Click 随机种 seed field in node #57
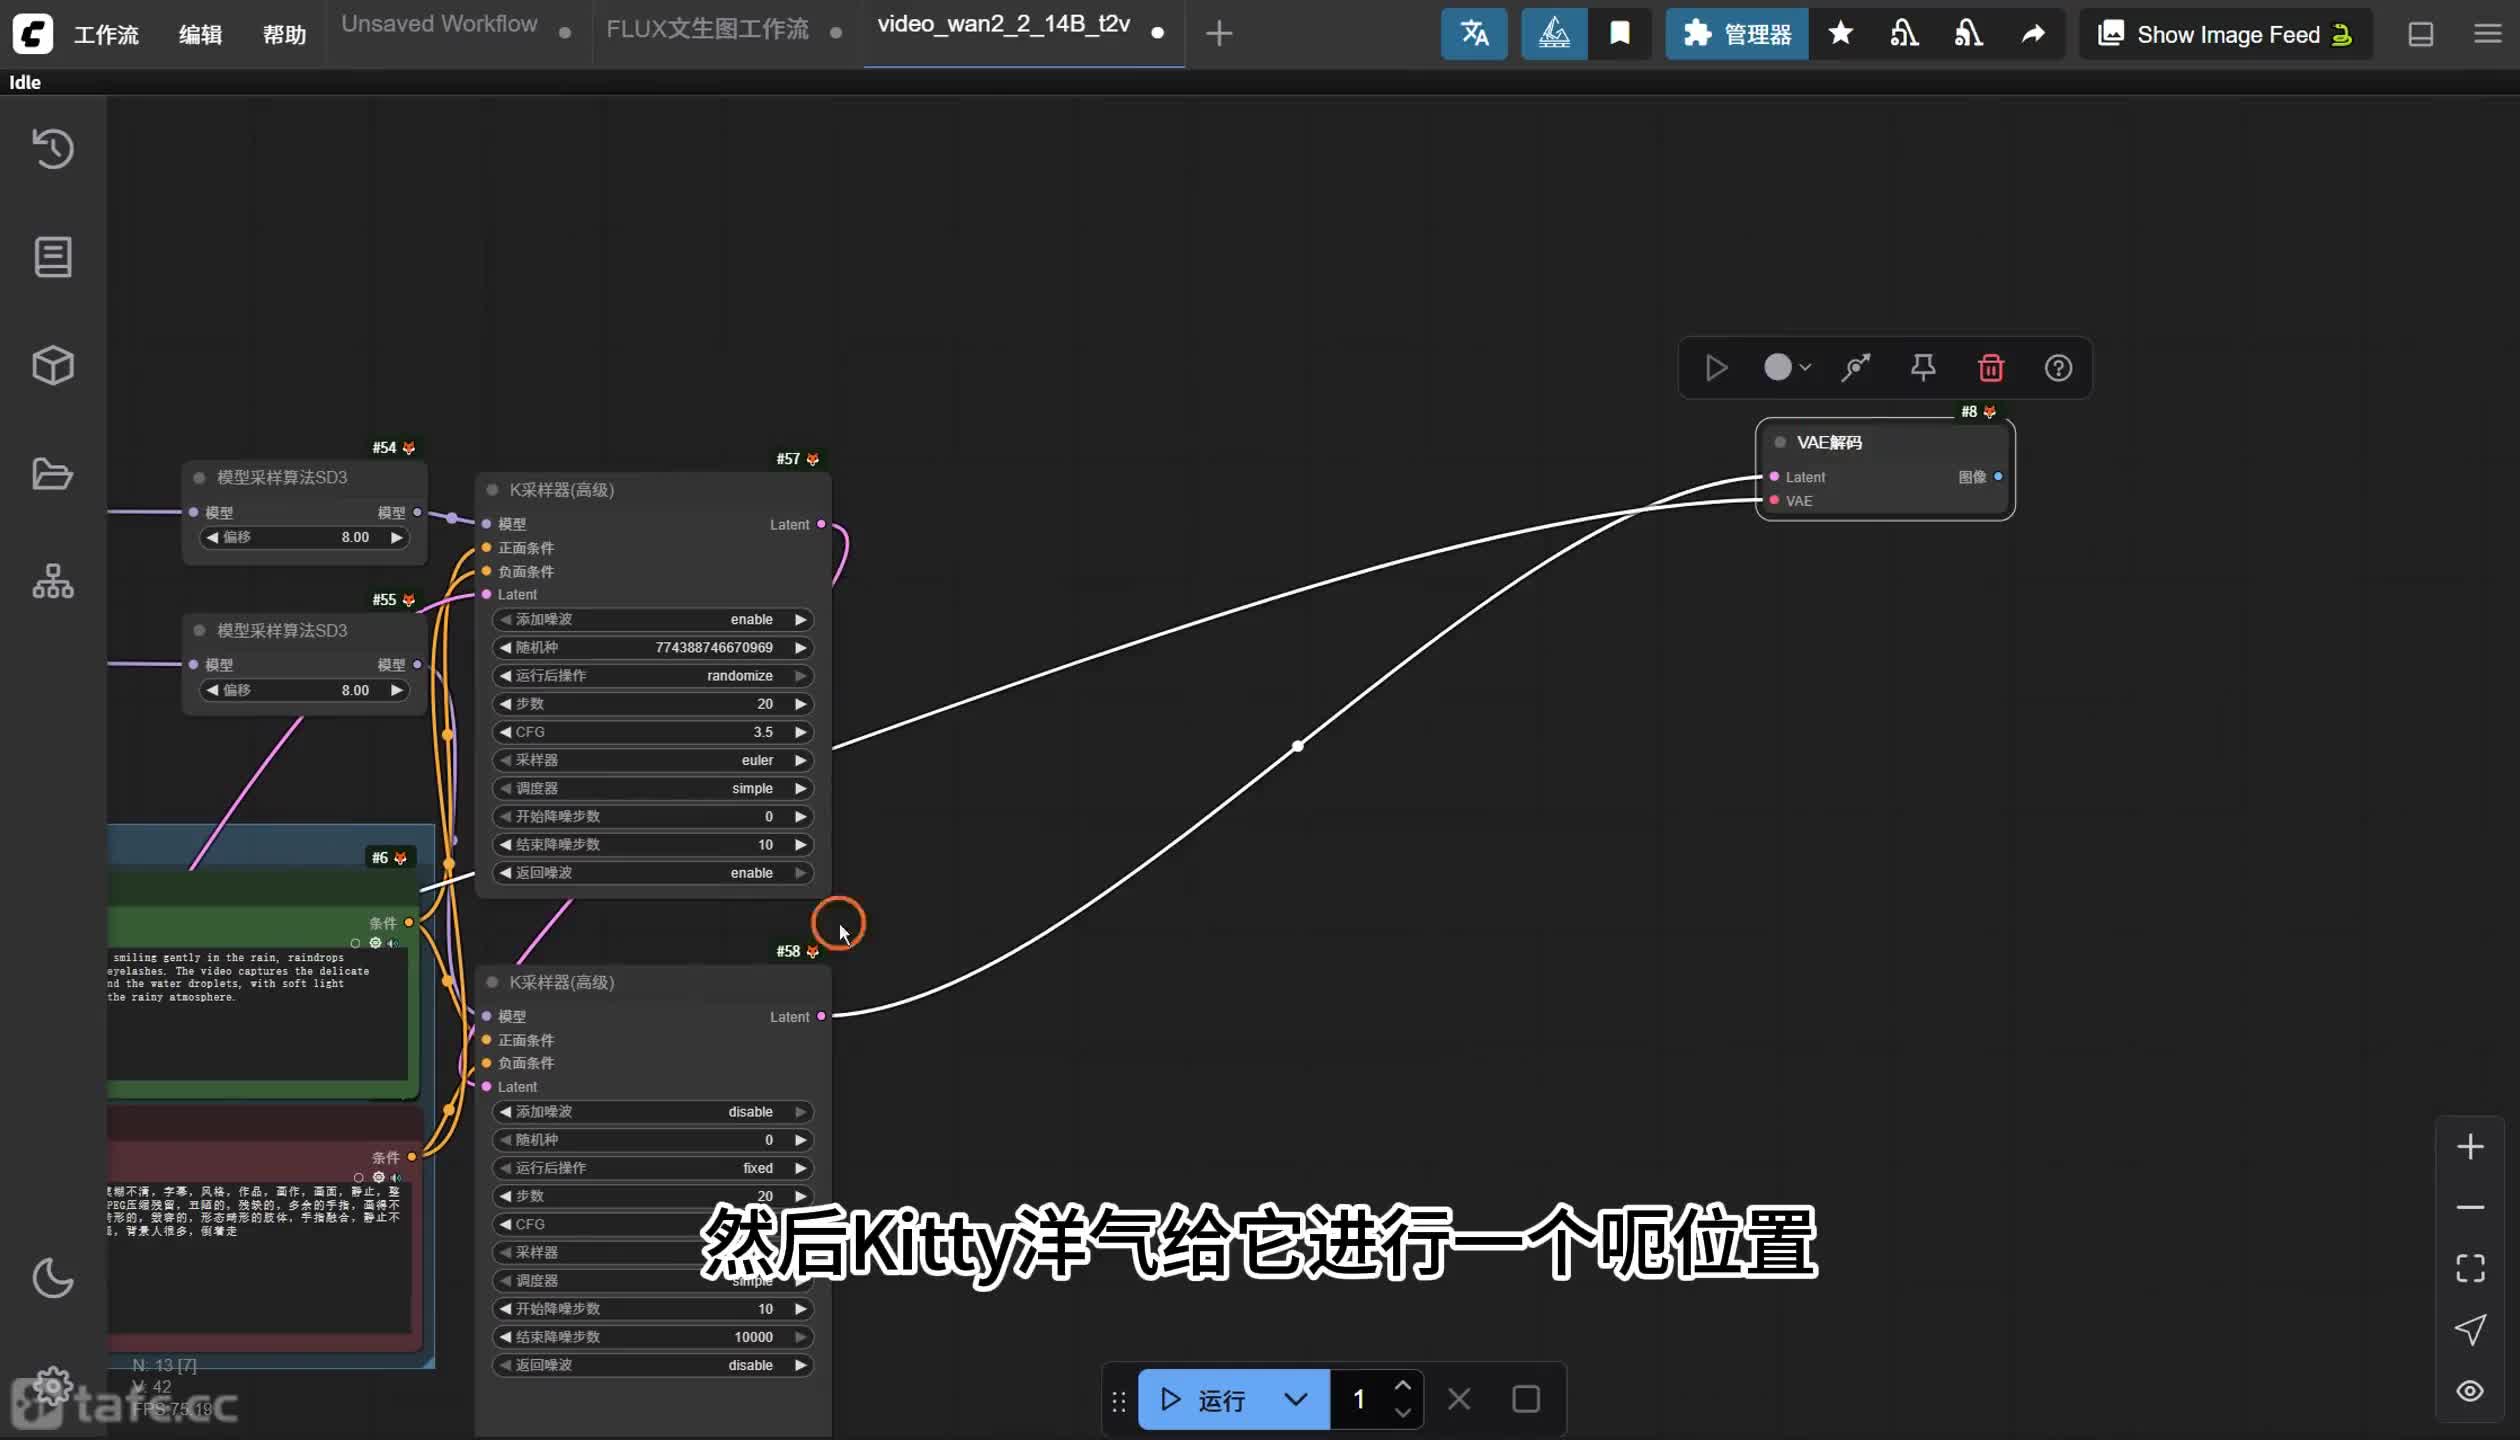Screen dimensions: 2520x1440 (x=653, y=648)
